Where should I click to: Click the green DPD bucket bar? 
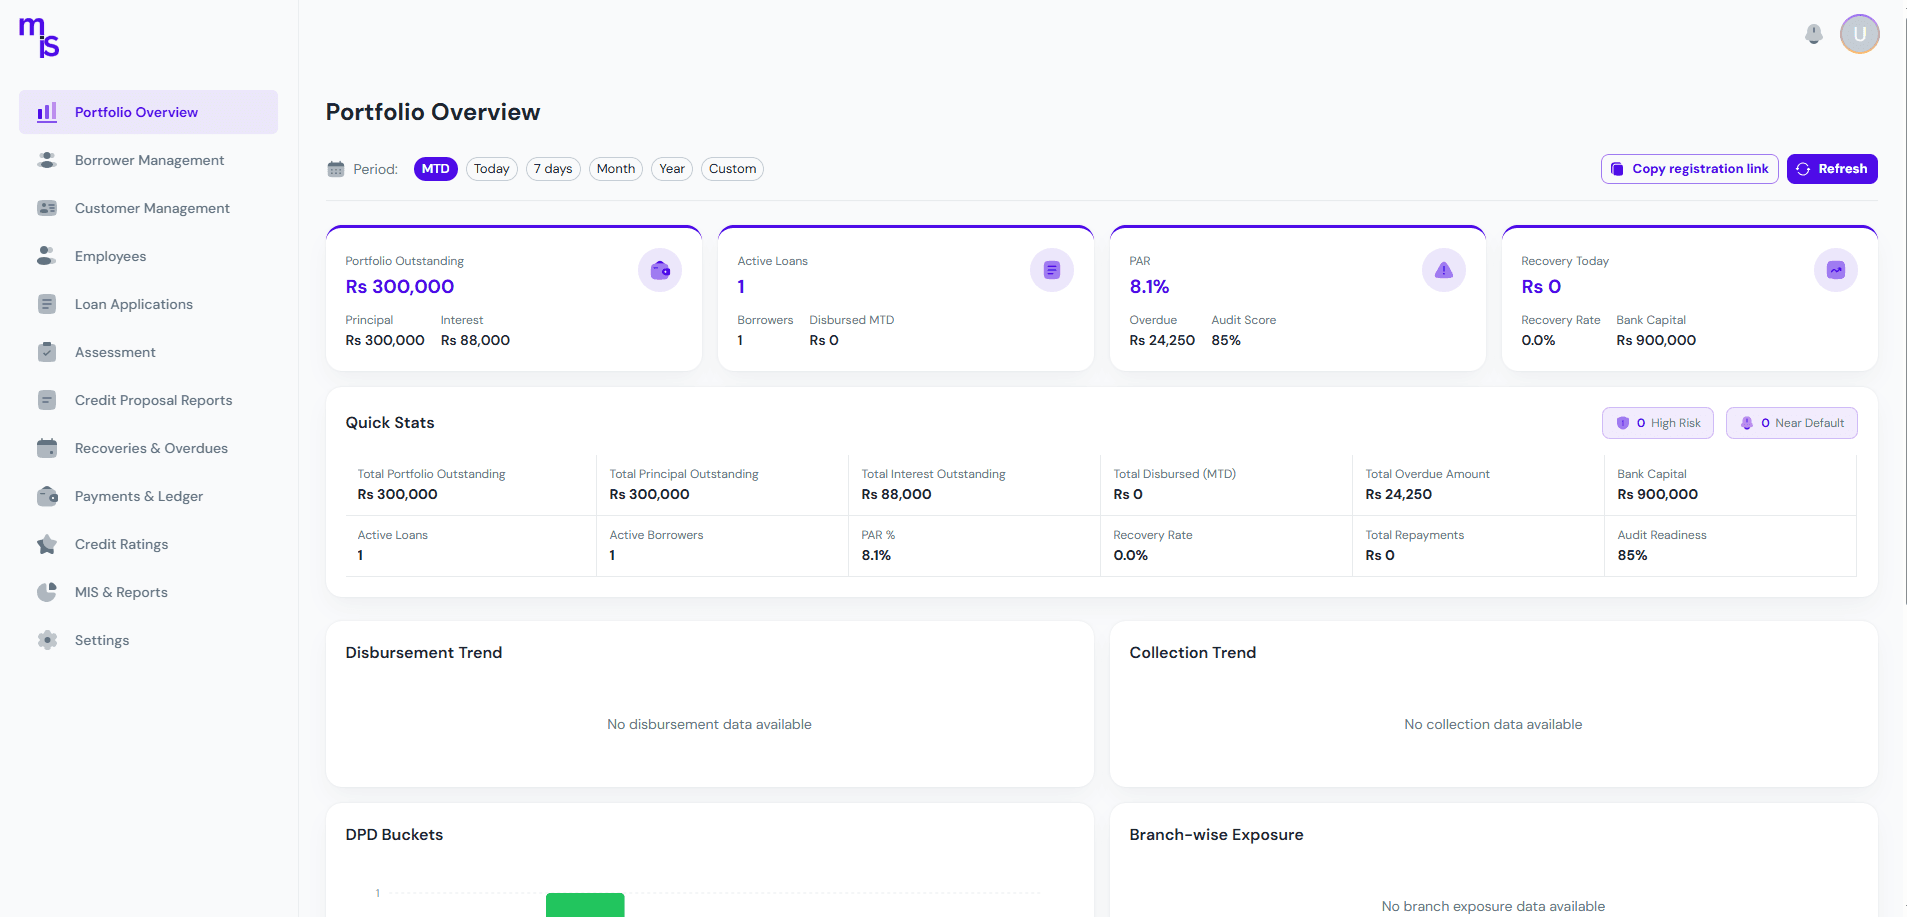(x=585, y=906)
